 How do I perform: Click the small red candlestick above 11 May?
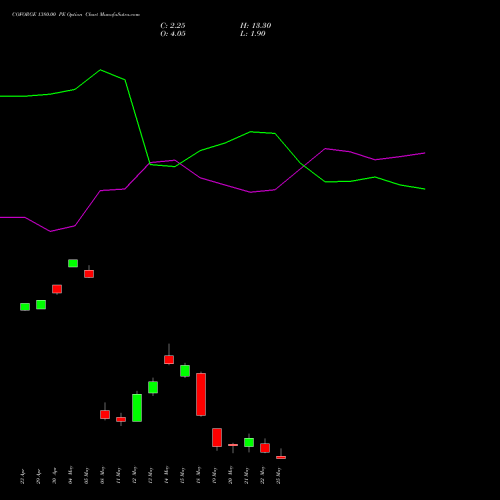[121, 419]
